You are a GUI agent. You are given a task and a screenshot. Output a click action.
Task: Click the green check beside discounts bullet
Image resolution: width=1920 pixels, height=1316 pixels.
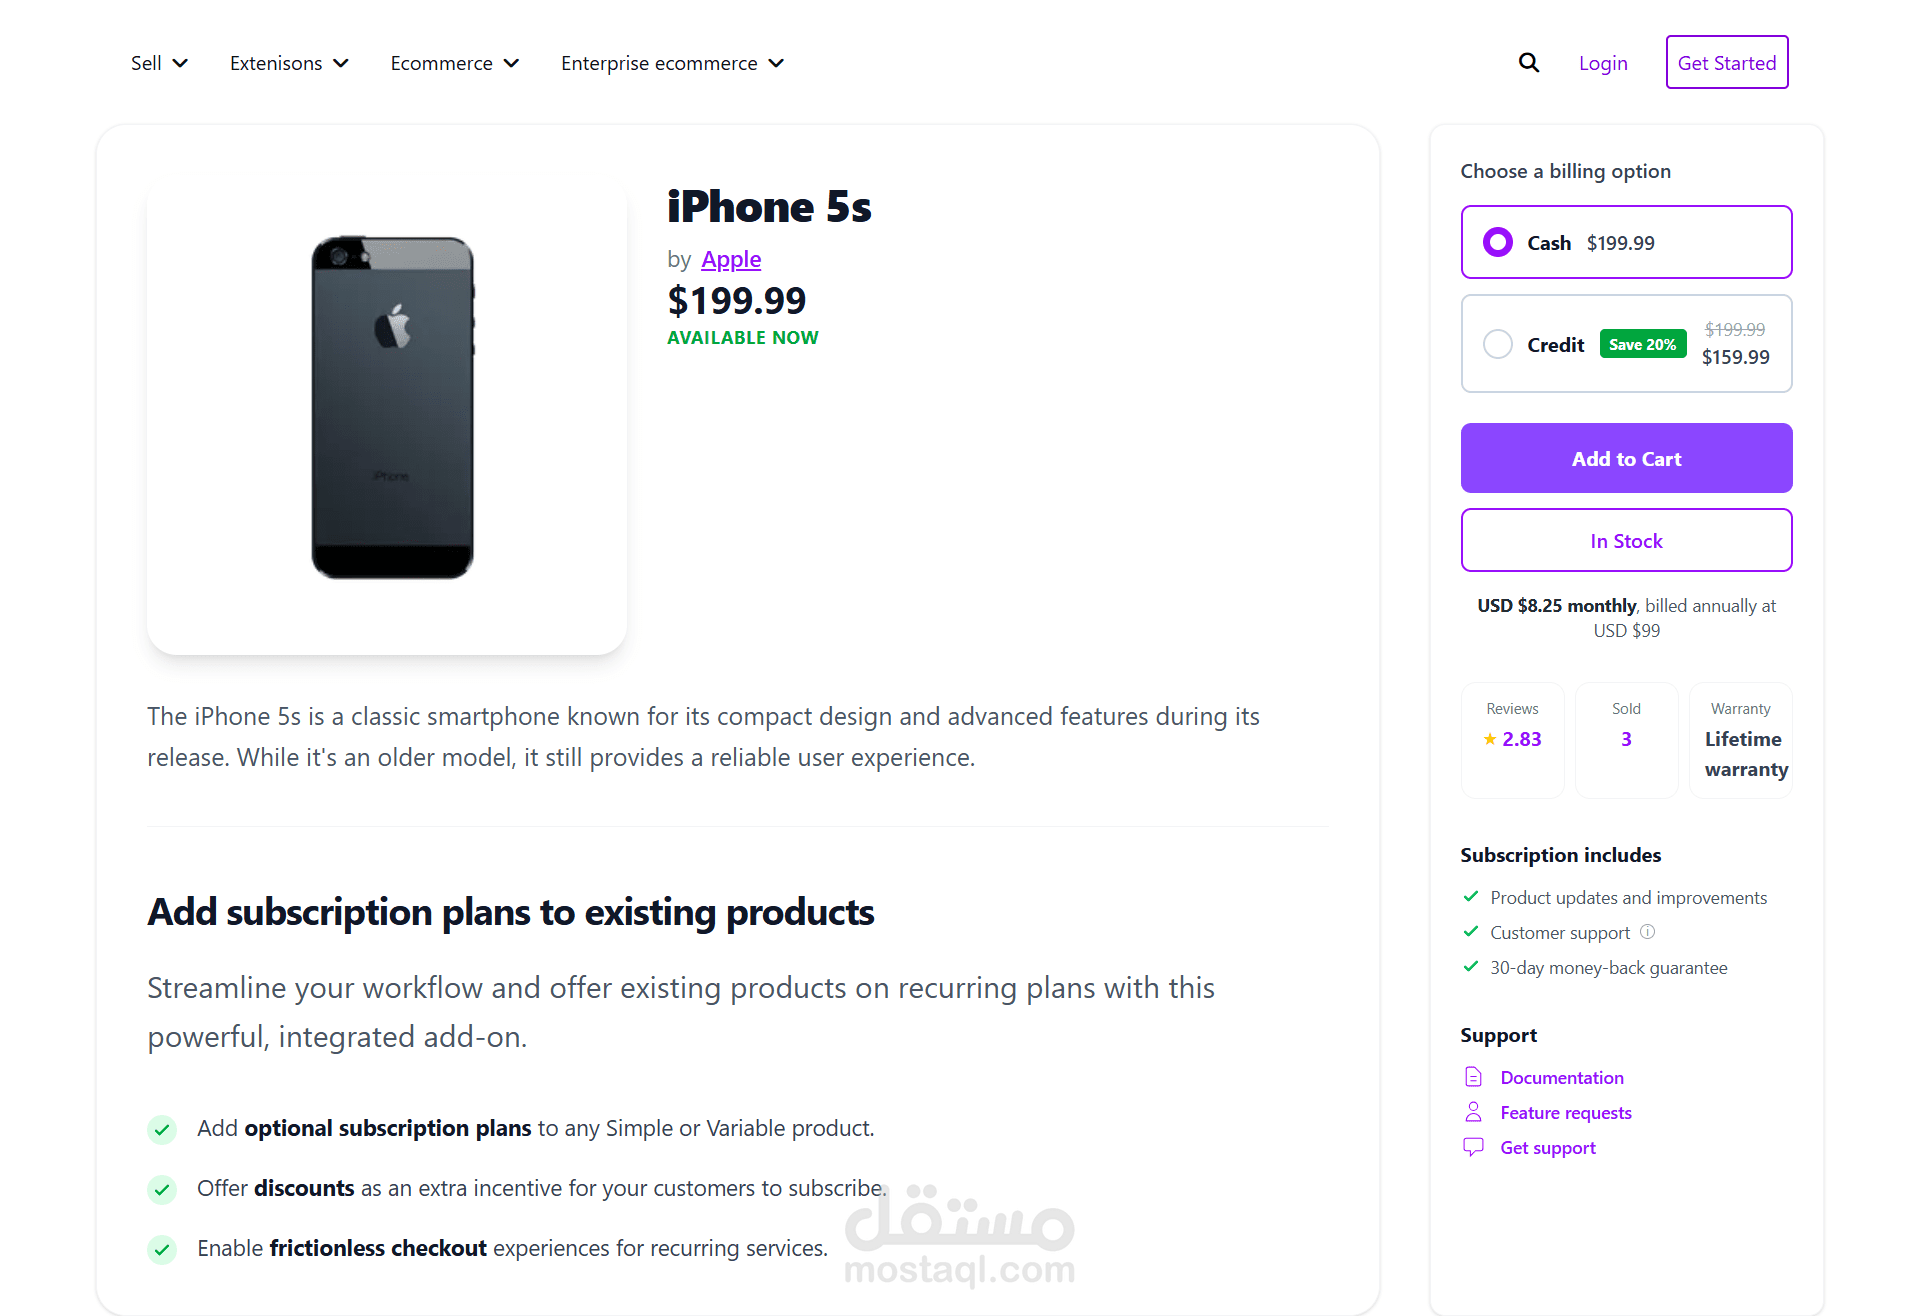coord(162,1189)
